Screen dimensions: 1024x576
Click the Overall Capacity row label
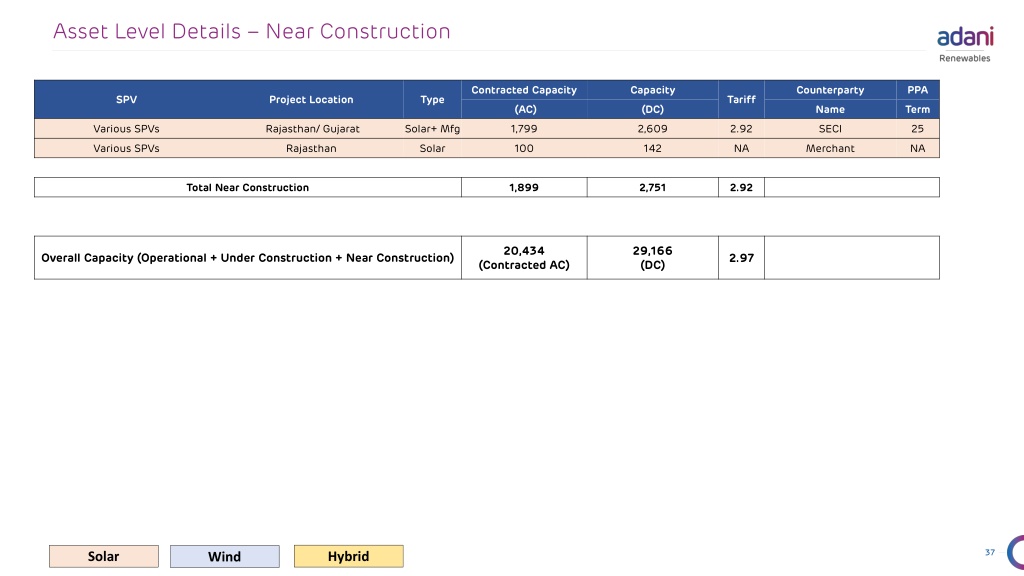pos(248,258)
